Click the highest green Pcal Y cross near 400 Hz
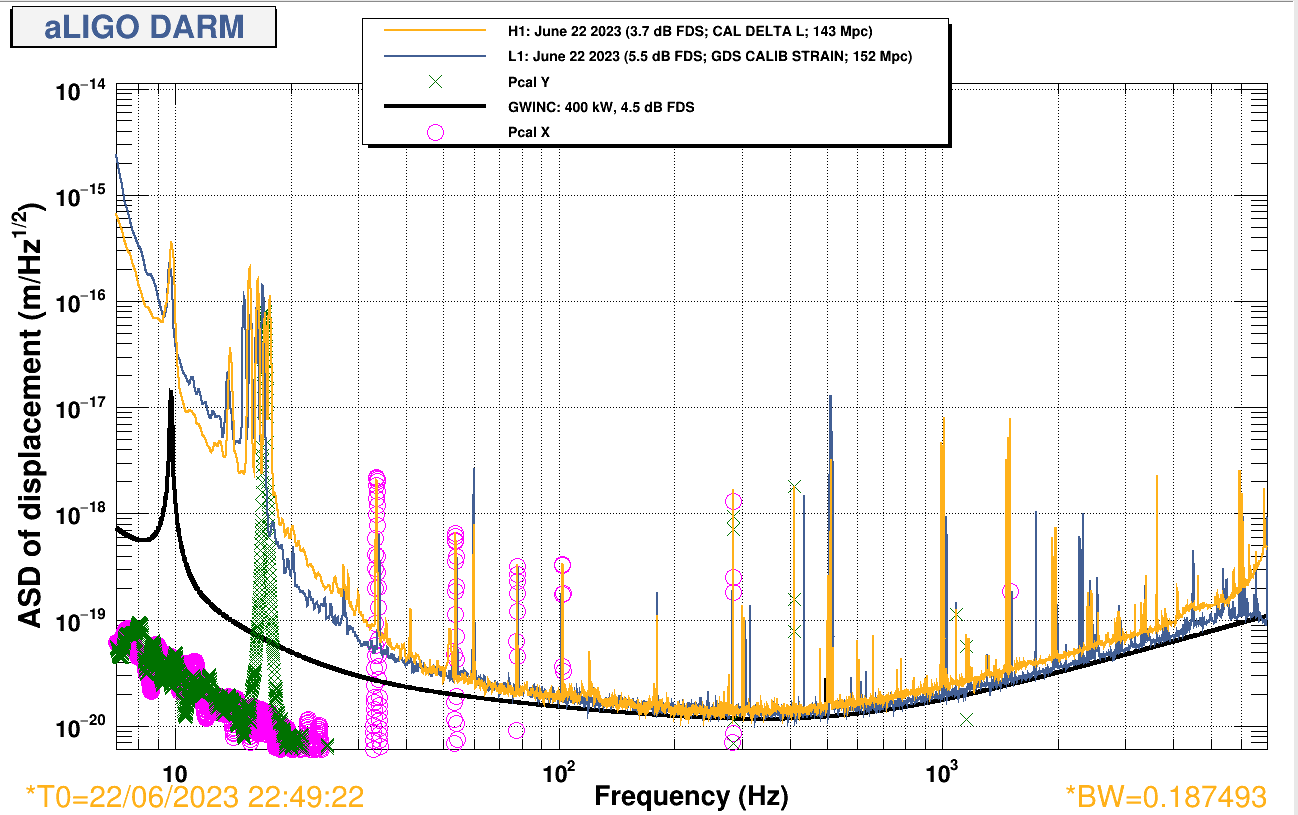The image size is (1298, 815). click(x=794, y=486)
